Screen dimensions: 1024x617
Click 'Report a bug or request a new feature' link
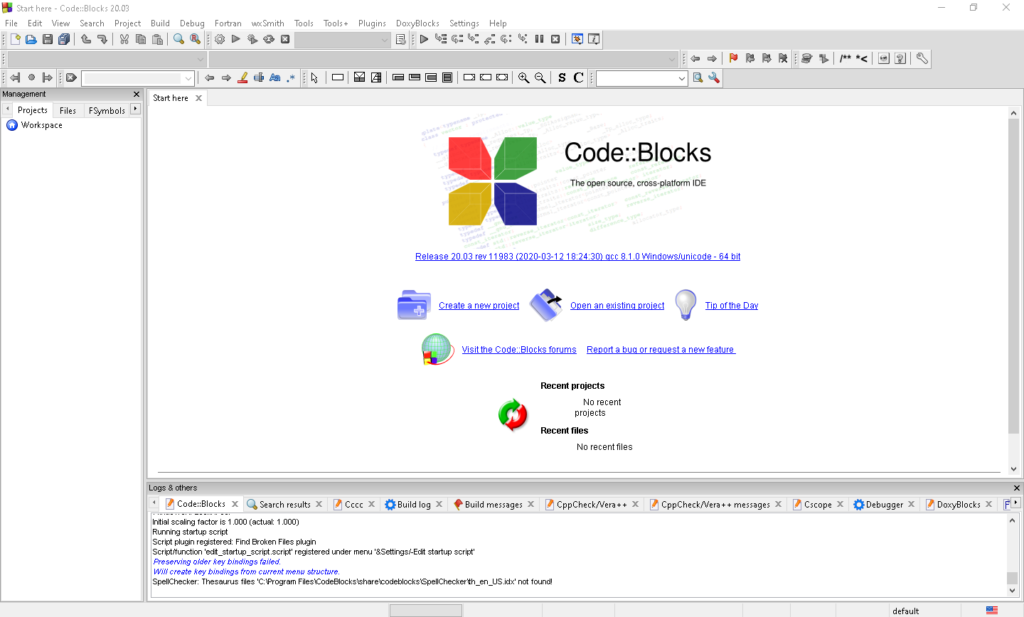coord(661,349)
